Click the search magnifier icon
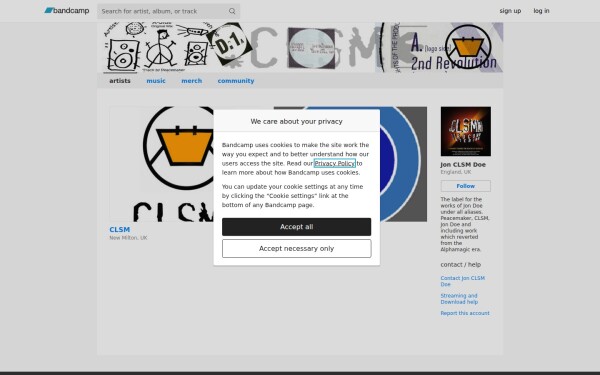This screenshot has height=375, width=600. 232,11
